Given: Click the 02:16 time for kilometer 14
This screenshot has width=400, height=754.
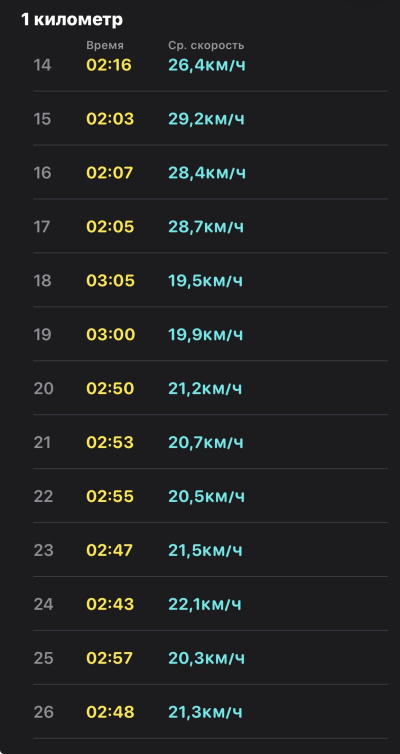Looking at the screenshot, I should pyautogui.click(x=109, y=65).
